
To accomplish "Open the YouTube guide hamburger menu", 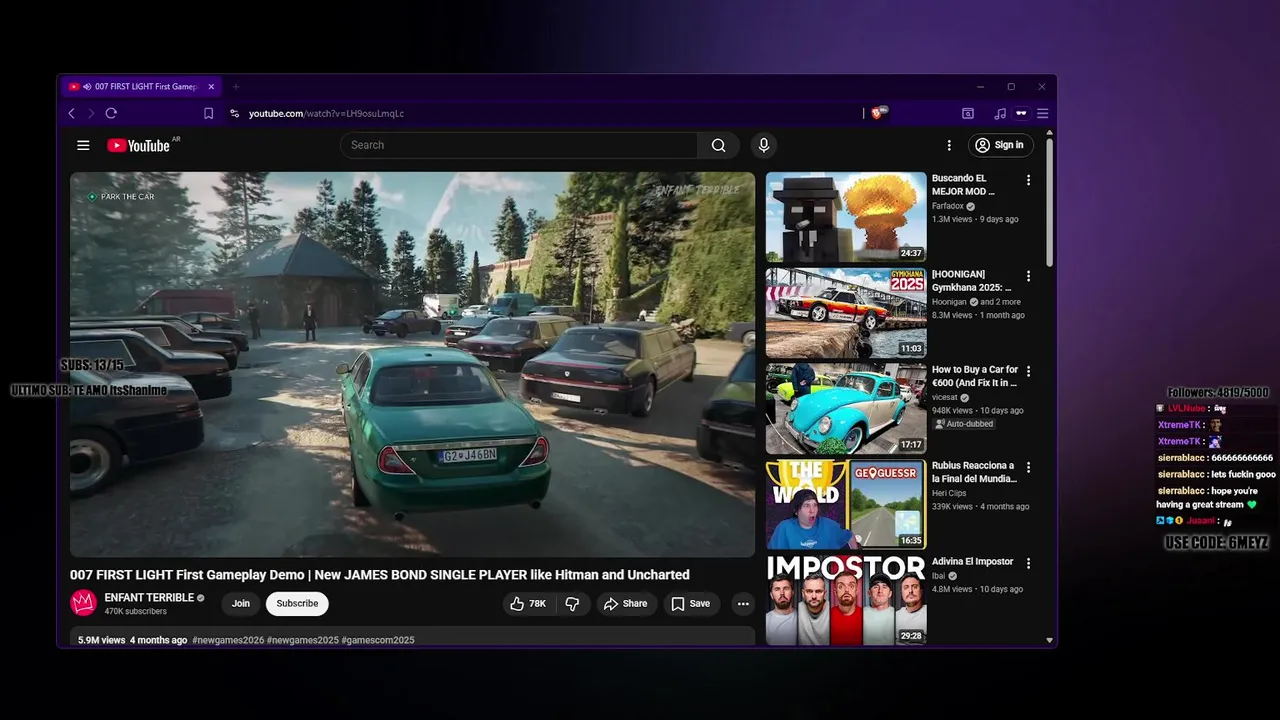I will 83,145.
